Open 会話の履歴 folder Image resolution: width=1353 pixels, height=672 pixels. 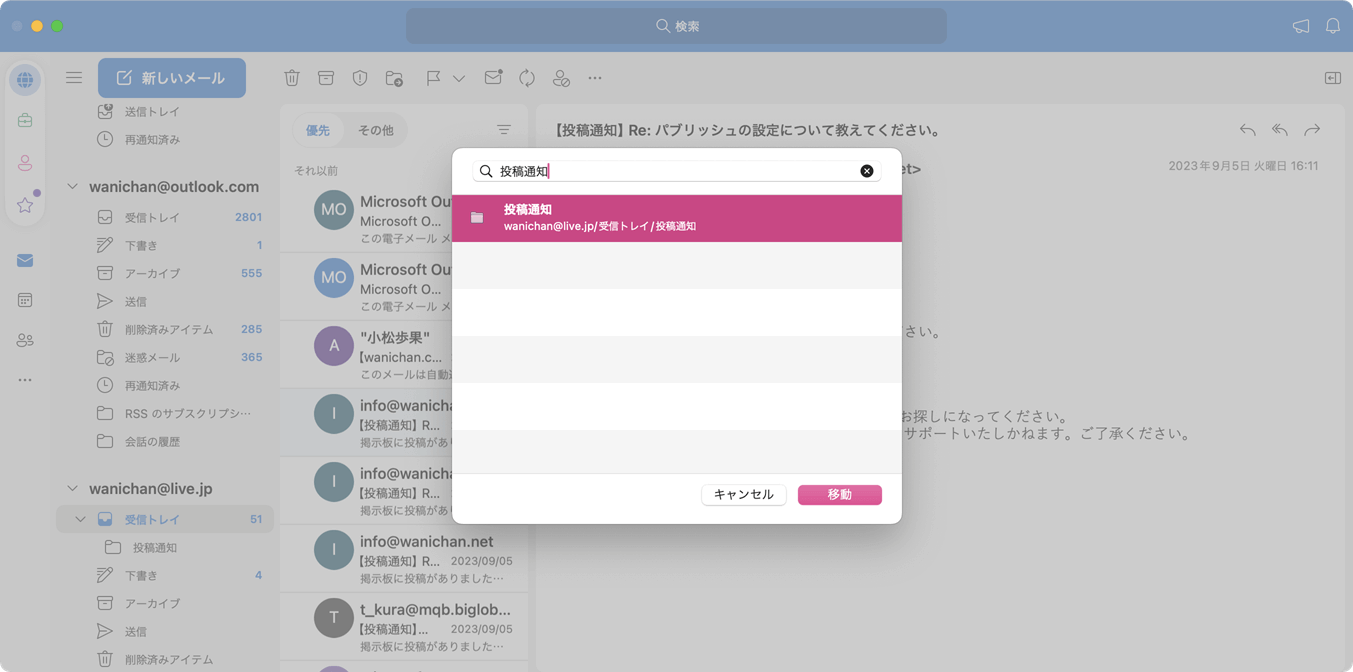pyautogui.click(x=165, y=441)
